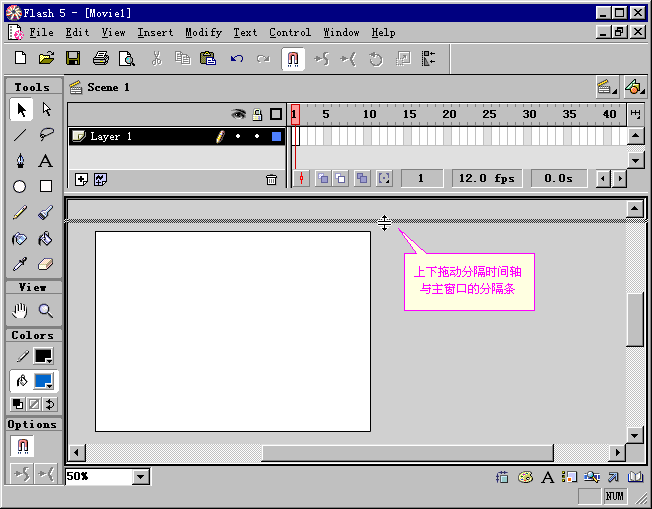
Task: Open the Character panel launcher icon
Action: pyautogui.click(x=548, y=477)
